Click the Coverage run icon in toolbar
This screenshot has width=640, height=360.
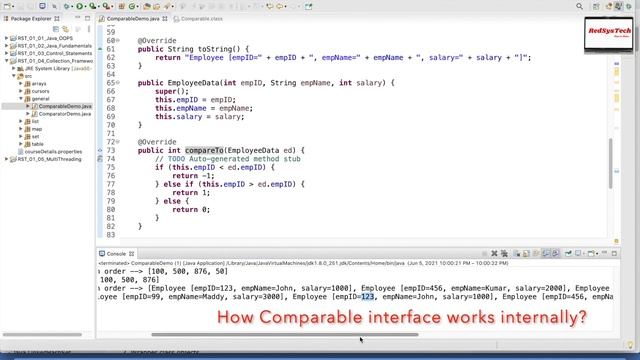click(93, 6)
